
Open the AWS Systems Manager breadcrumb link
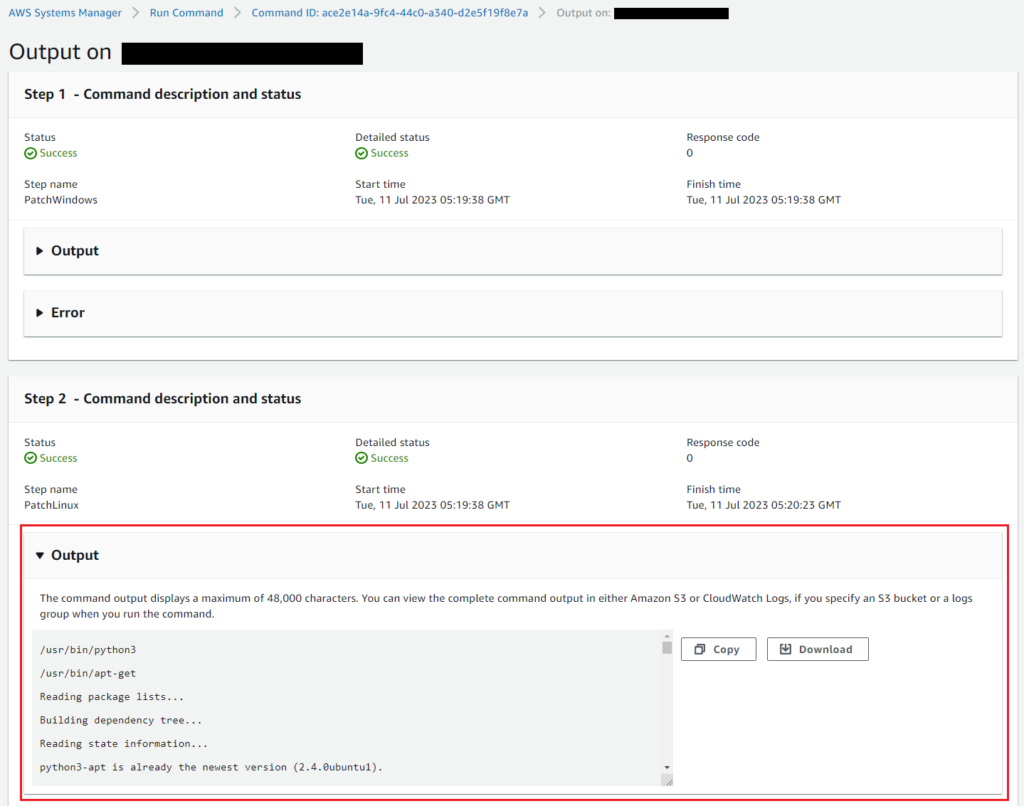(65, 13)
